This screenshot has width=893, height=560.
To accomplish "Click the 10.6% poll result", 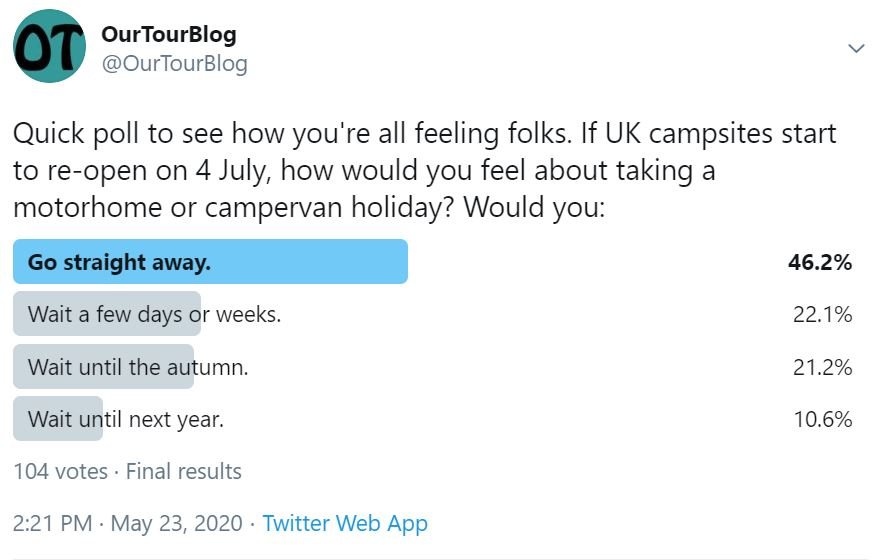I will click(x=822, y=419).
